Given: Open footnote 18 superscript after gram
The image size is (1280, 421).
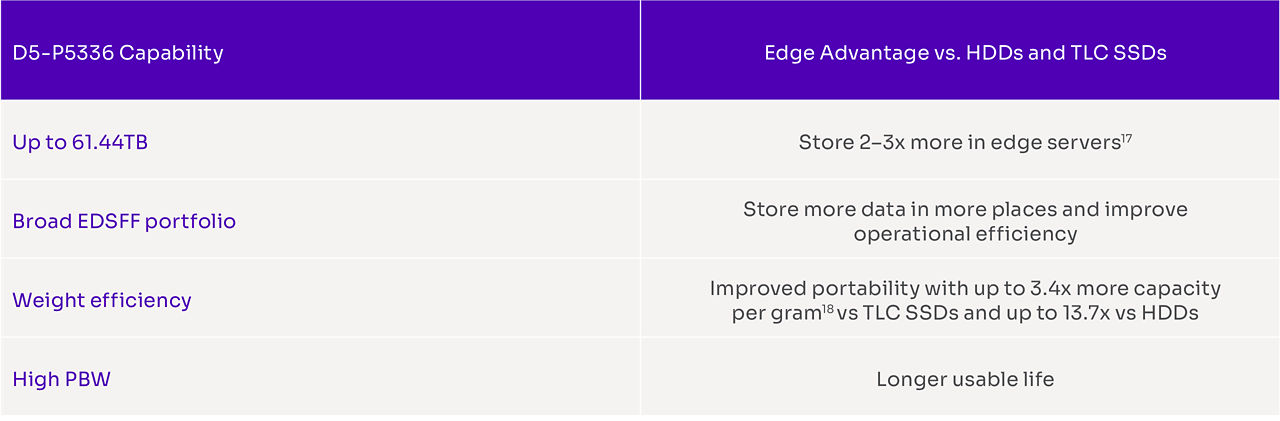Looking at the screenshot, I should pyautogui.click(x=827, y=307).
